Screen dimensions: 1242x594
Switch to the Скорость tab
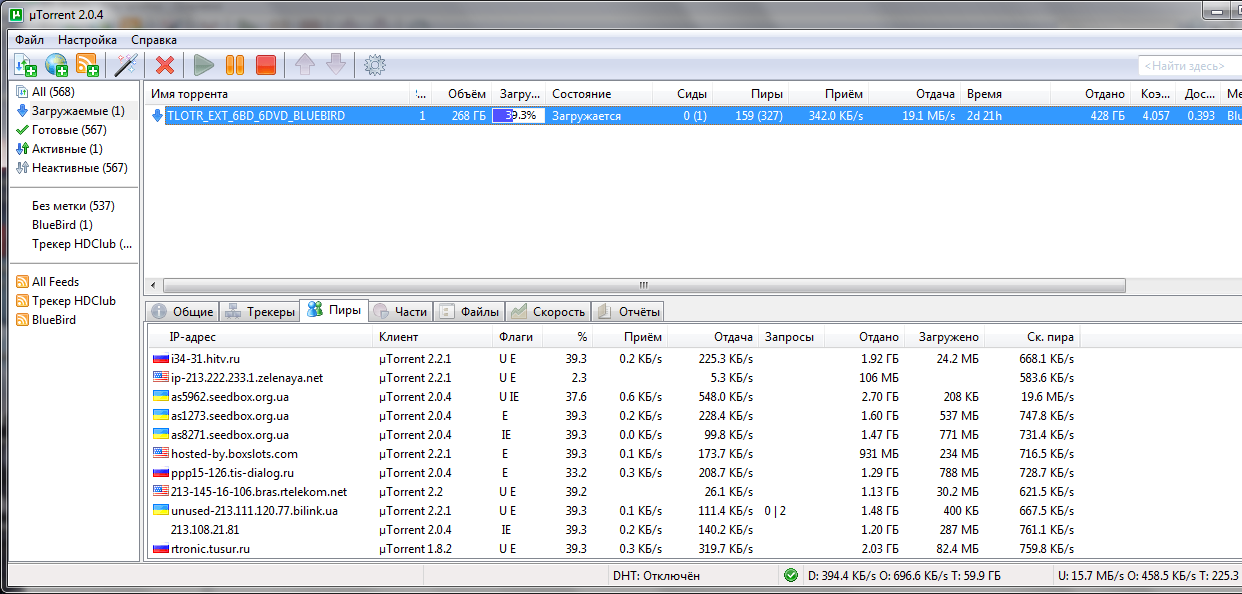click(x=548, y=312)
